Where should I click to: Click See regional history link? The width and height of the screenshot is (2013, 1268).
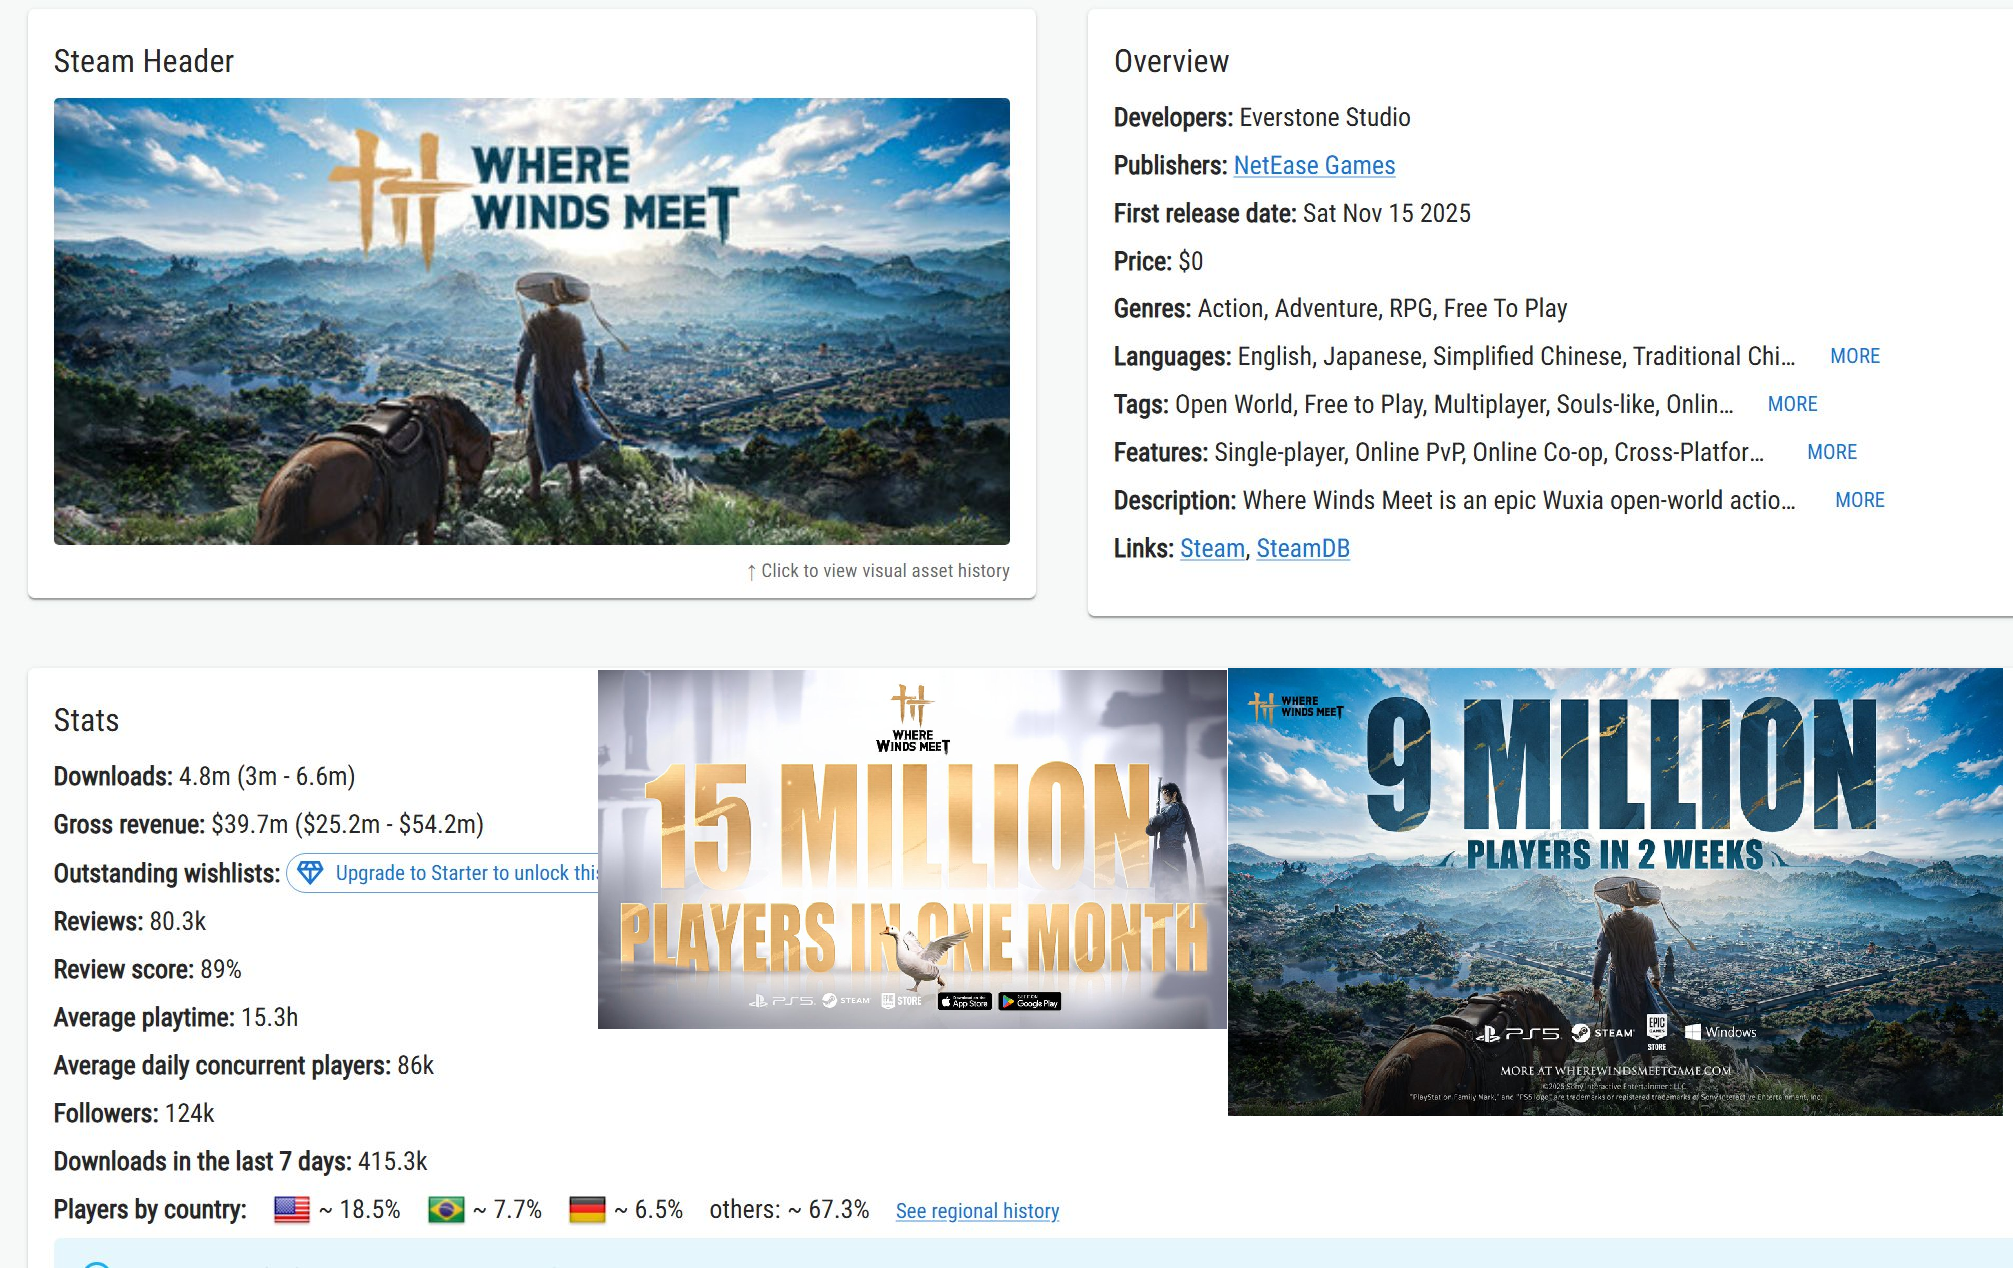click(977, 1211)
